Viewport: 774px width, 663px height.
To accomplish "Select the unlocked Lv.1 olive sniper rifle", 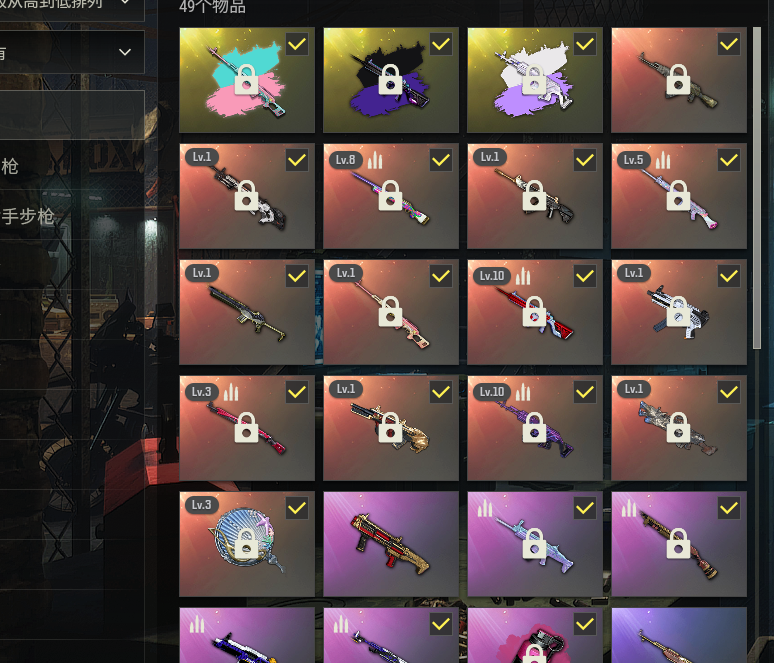I will 247,312.
